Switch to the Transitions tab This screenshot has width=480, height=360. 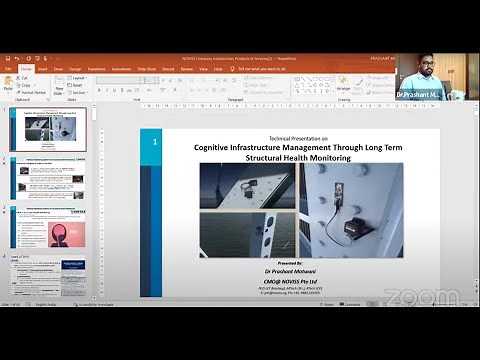[96, 69]
